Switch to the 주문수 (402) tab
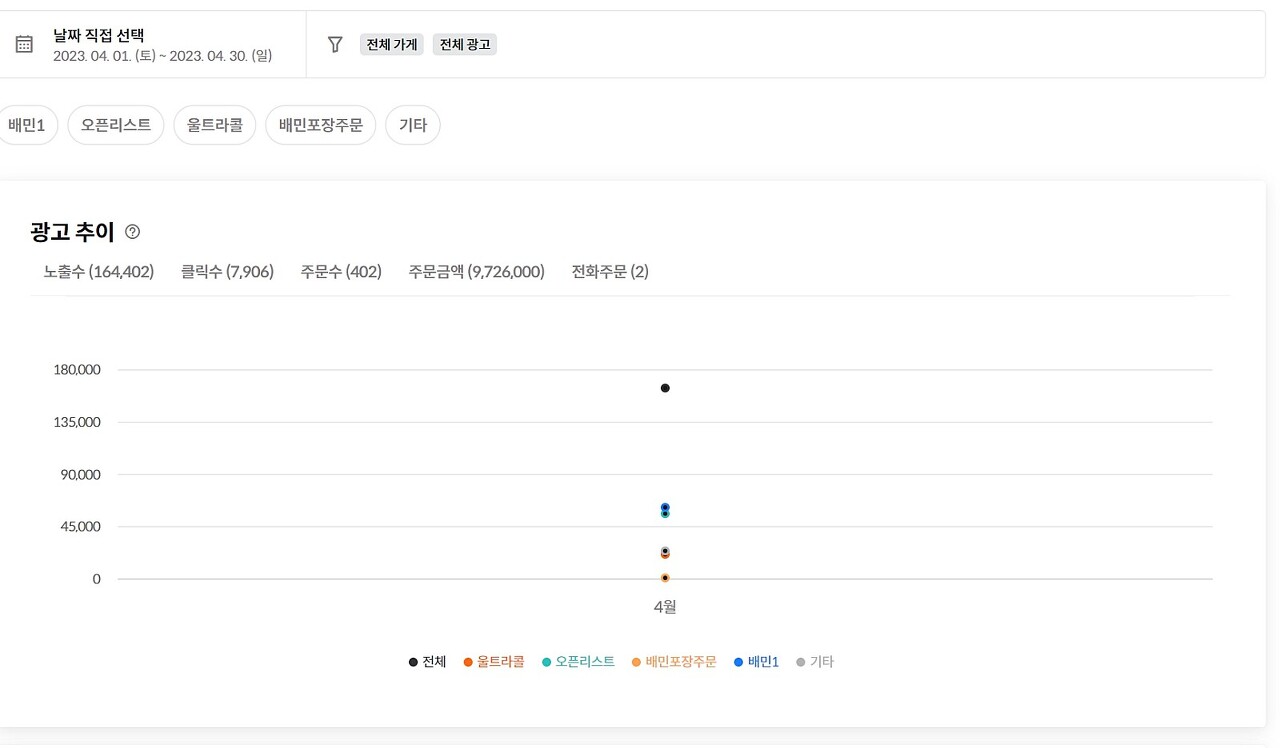Image resolution: width=1280 pixels, height=748 pixels. 341,272
